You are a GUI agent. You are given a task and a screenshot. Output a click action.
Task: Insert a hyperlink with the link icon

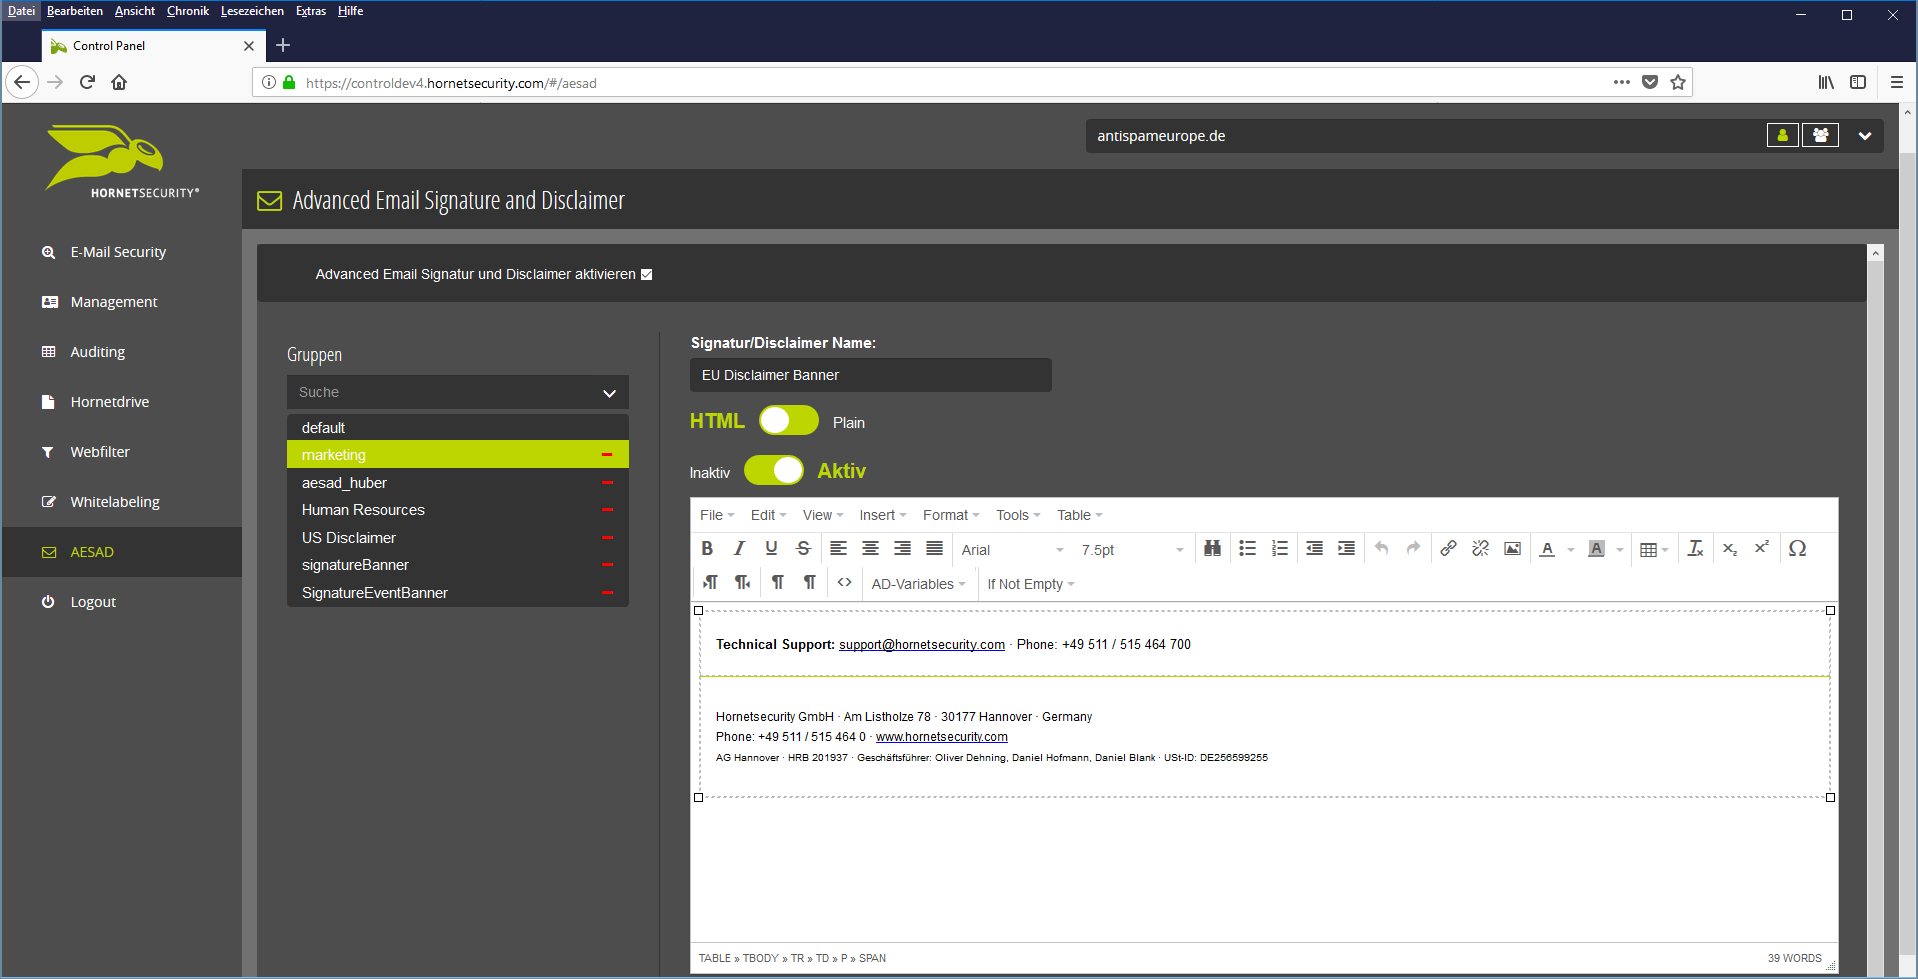coord(1448,548)
